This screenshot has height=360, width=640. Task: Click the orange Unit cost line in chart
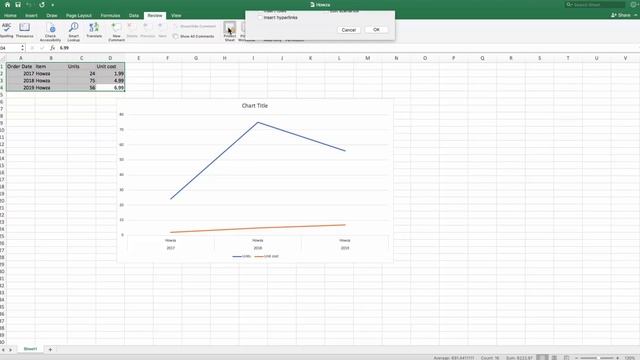tap(258, 229)
